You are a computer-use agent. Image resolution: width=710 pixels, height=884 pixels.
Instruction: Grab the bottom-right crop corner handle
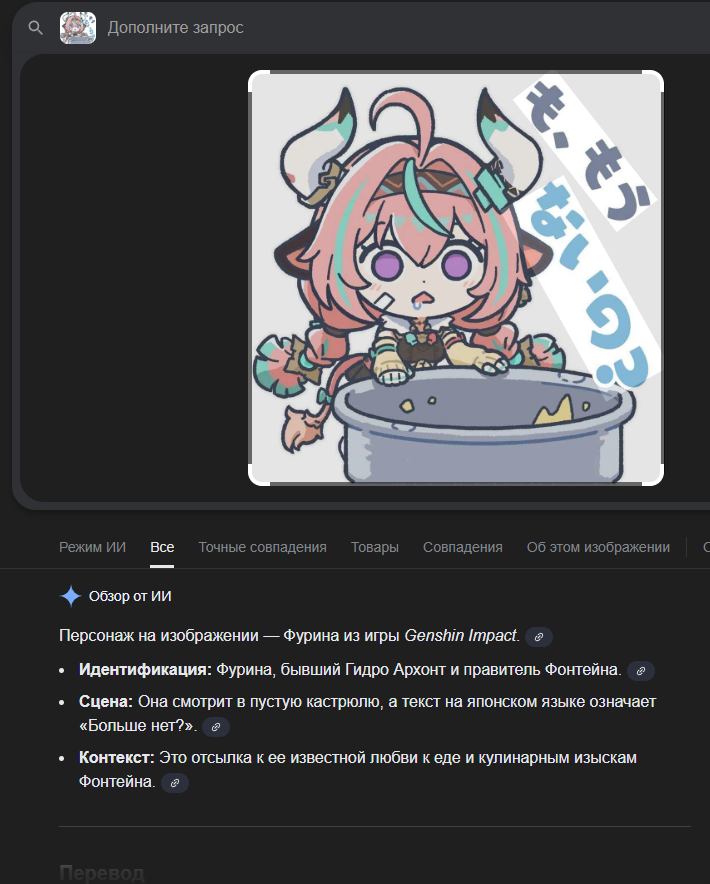[x=653, y=475]
